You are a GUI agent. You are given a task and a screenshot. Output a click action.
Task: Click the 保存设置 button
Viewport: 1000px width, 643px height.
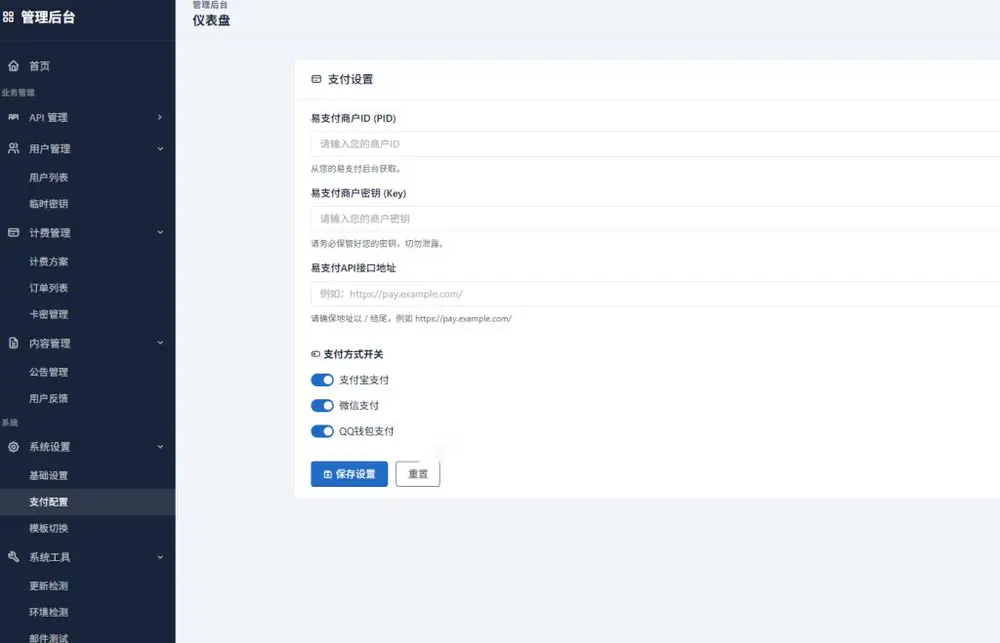tap(349, 474)
